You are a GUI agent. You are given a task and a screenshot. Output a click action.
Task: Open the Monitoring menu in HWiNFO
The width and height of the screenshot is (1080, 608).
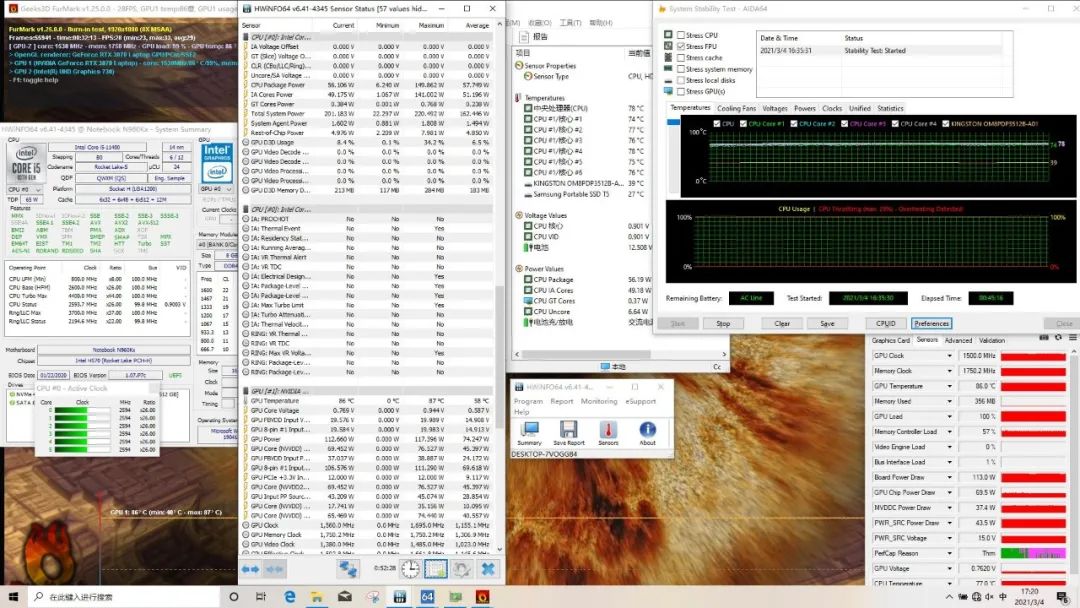[599, 401]
